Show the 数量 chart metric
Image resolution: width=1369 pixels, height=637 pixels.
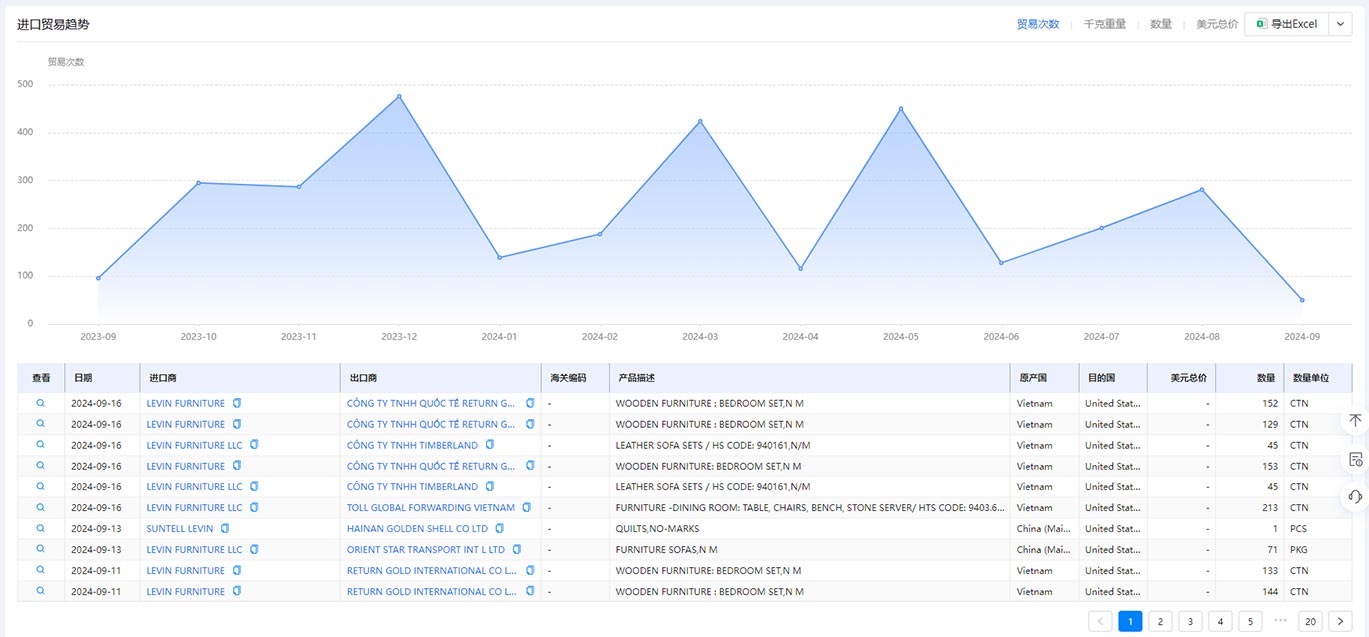[x=1160, y=24]
